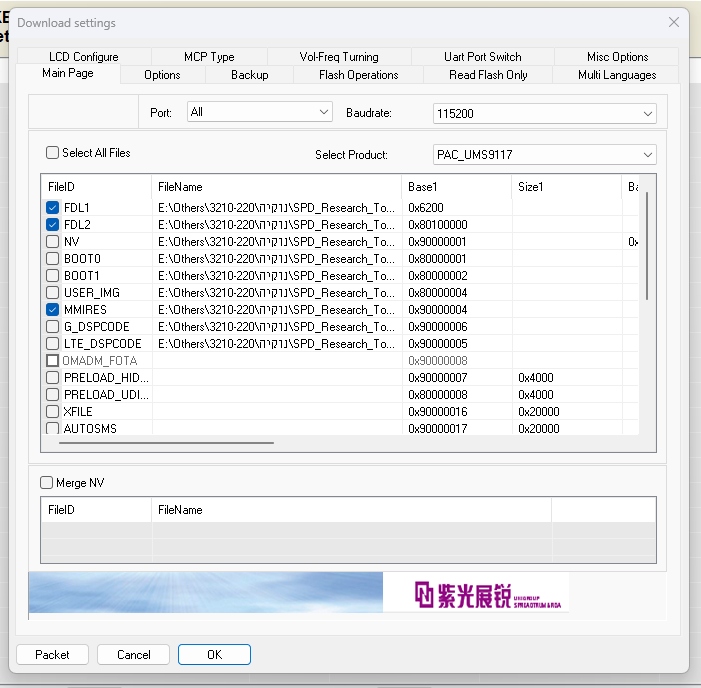
Task: Check the BOOT0 checkbox
Action: [52, 259]
